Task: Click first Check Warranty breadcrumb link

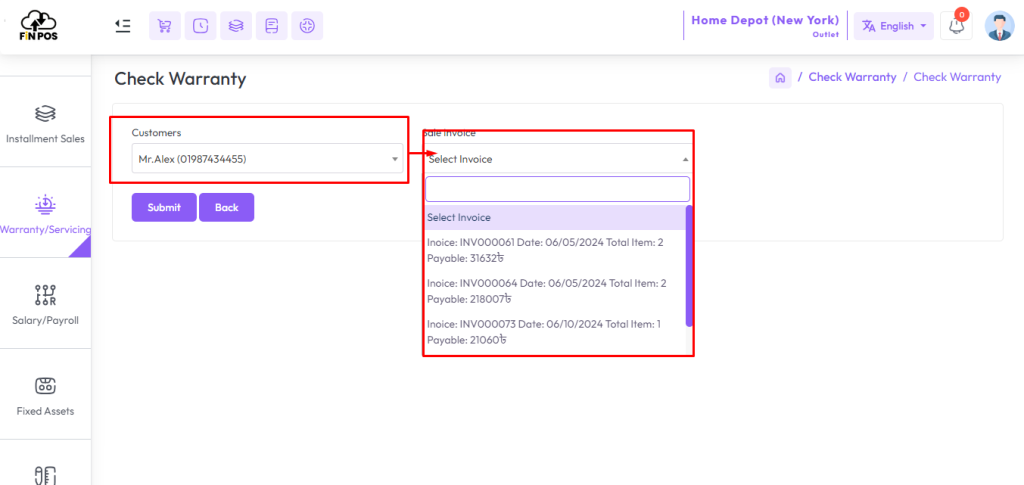Action: point(852,77)
